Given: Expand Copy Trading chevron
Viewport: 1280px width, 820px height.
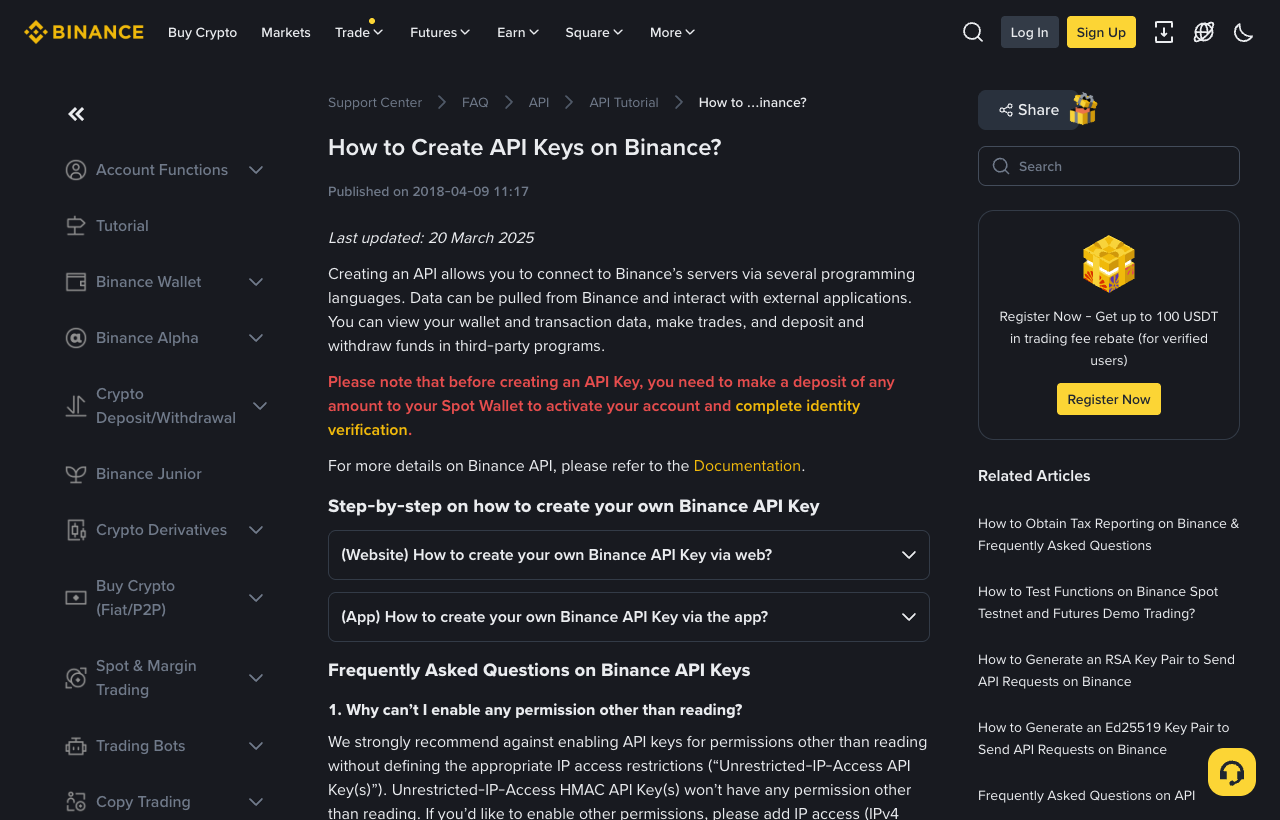Looking at the screenshot, I should coord(256,802).
